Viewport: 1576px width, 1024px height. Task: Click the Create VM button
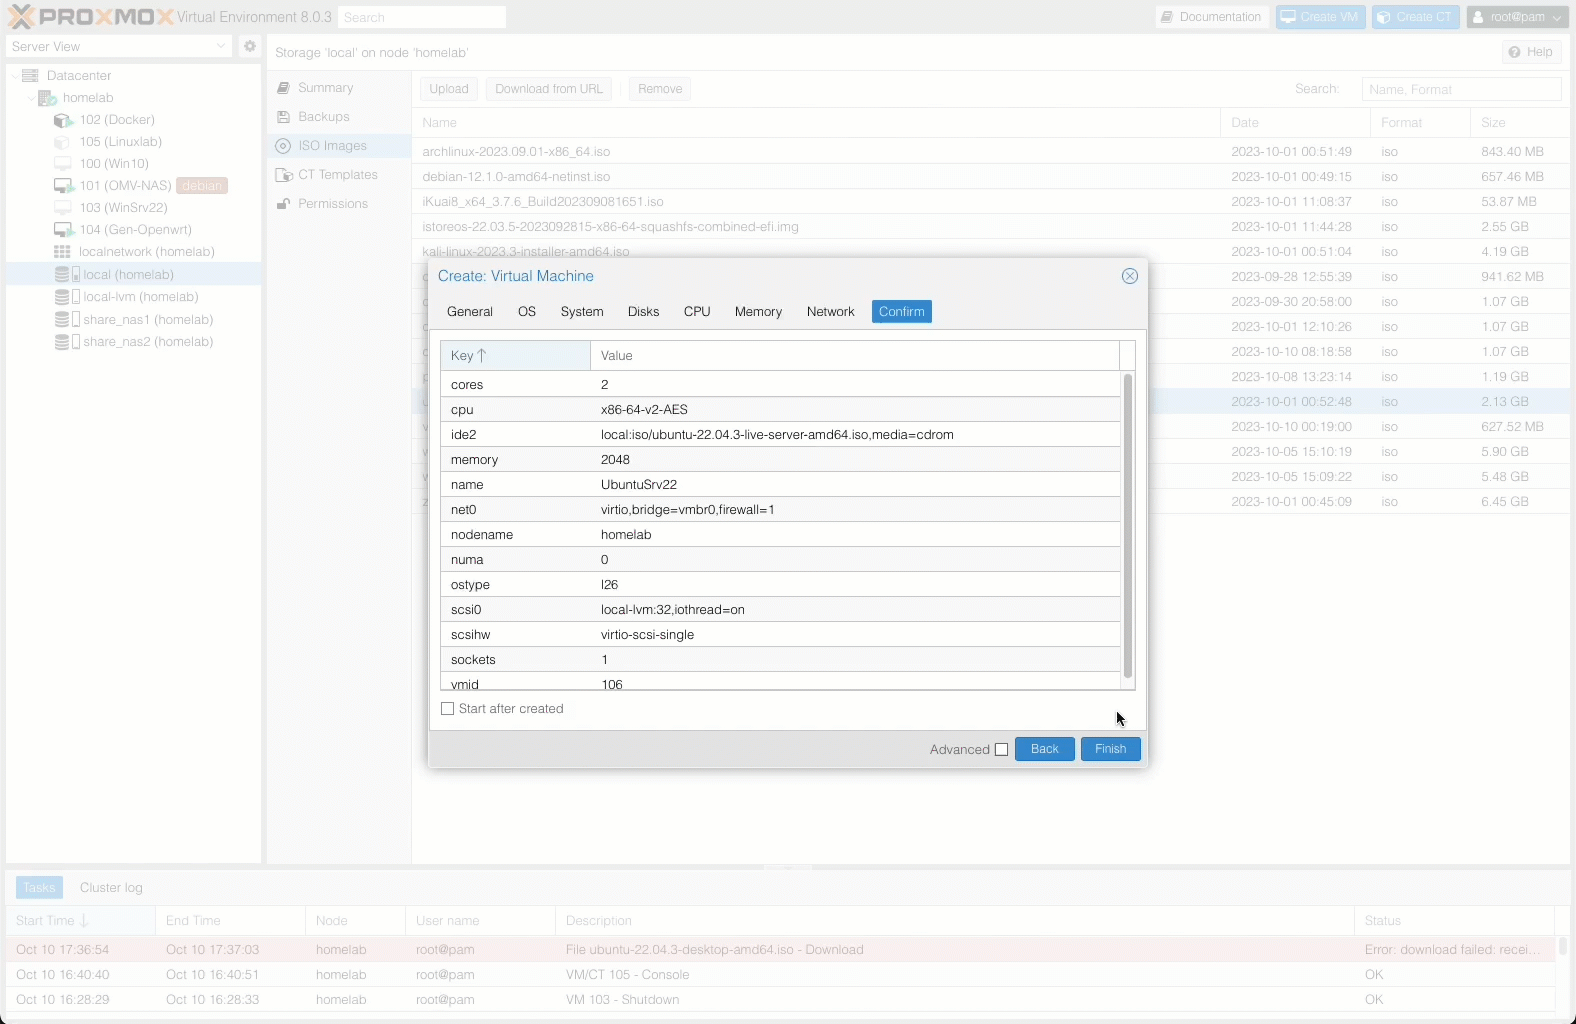click(1320, 17)
